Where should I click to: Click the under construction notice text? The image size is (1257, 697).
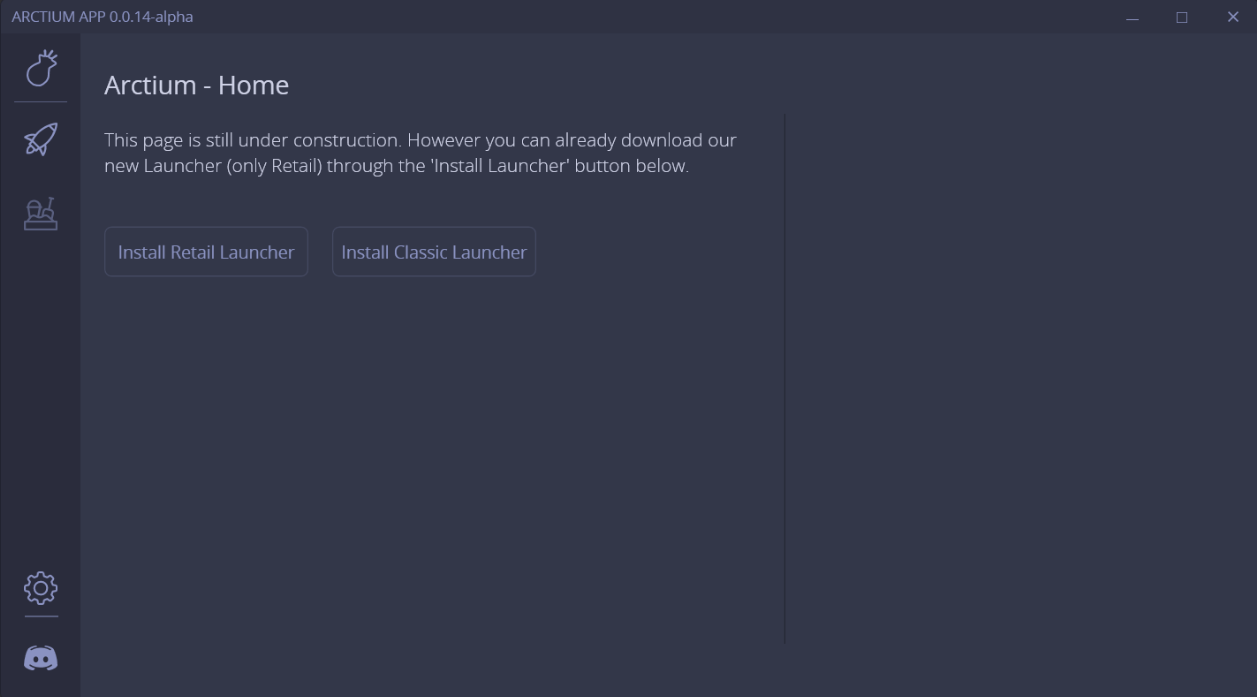420,151
